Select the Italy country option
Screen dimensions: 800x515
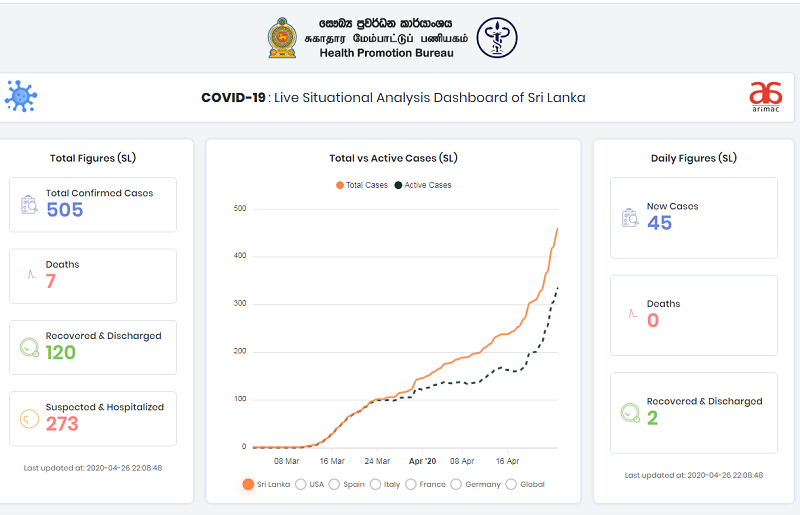coord(376,484)
